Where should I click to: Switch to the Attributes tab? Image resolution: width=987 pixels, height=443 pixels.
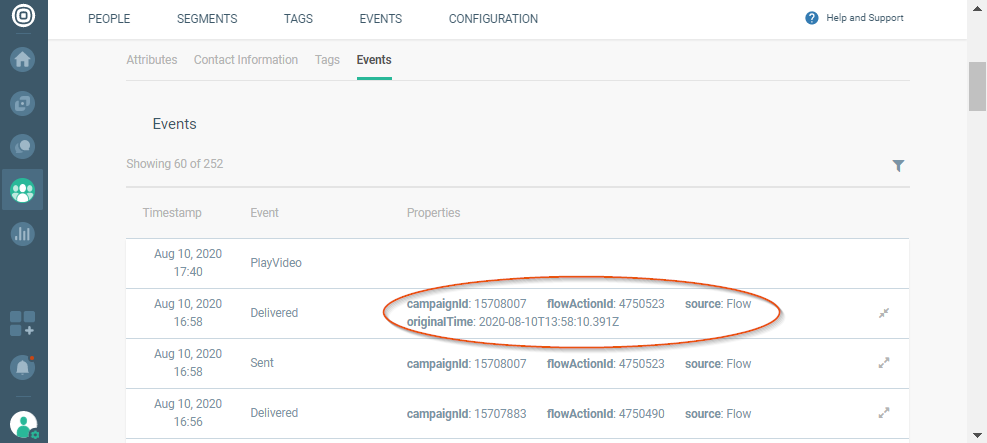(152, 60)
